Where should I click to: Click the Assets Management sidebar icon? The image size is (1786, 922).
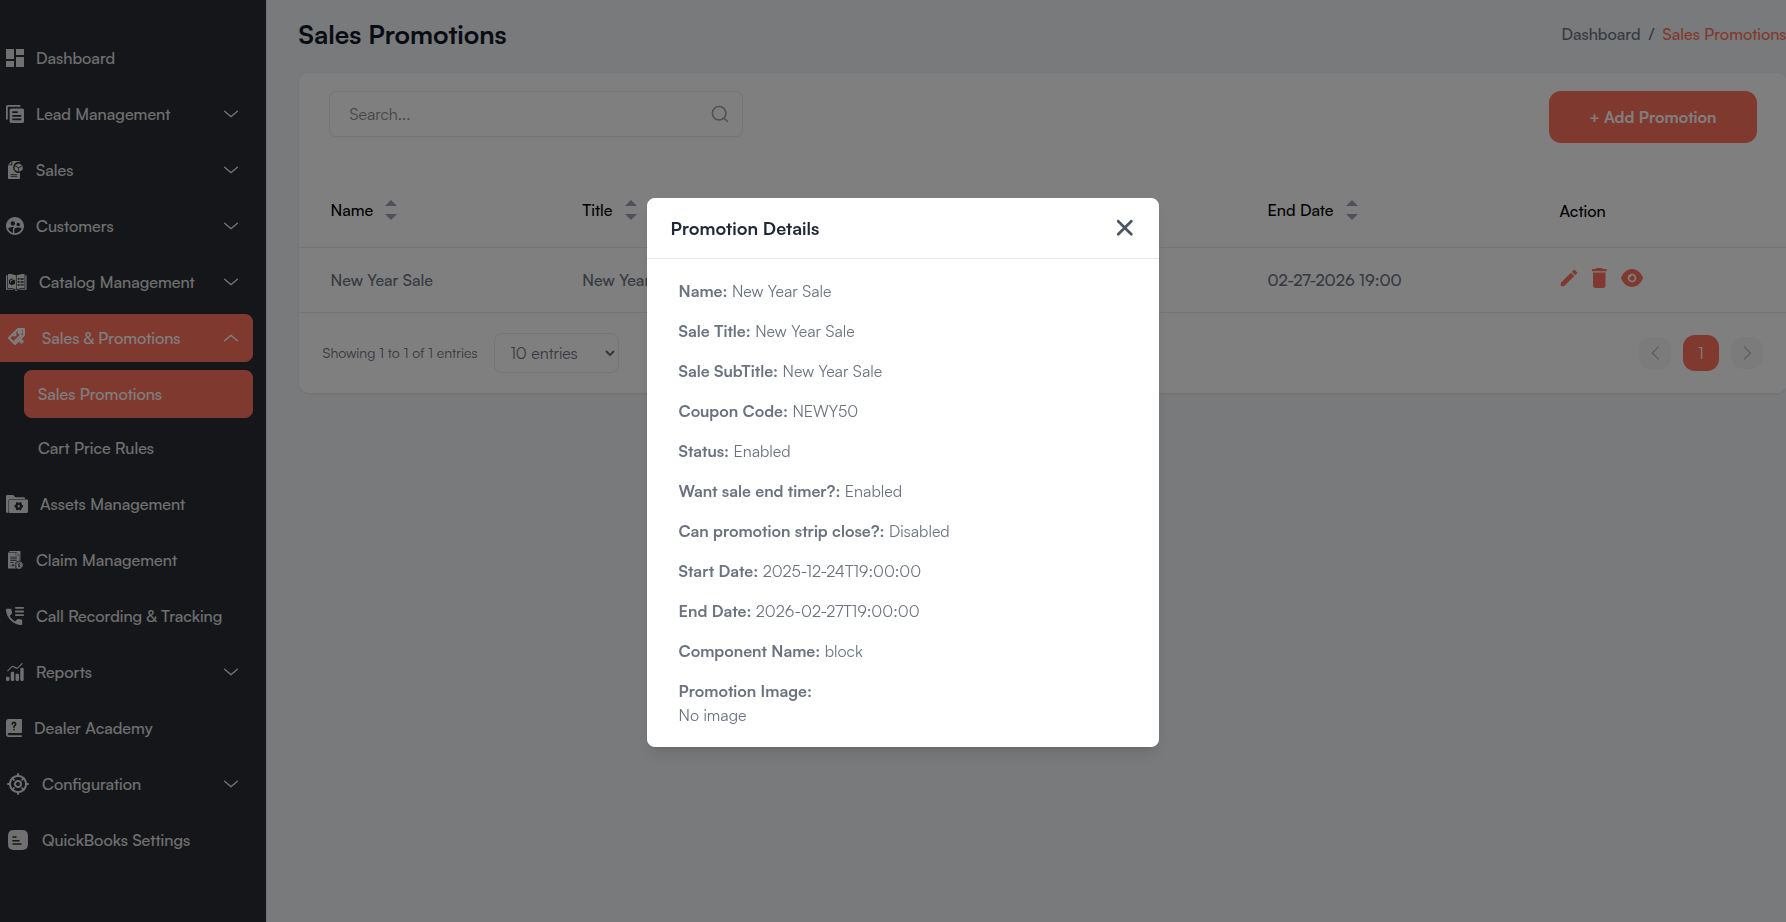(17, 504)
